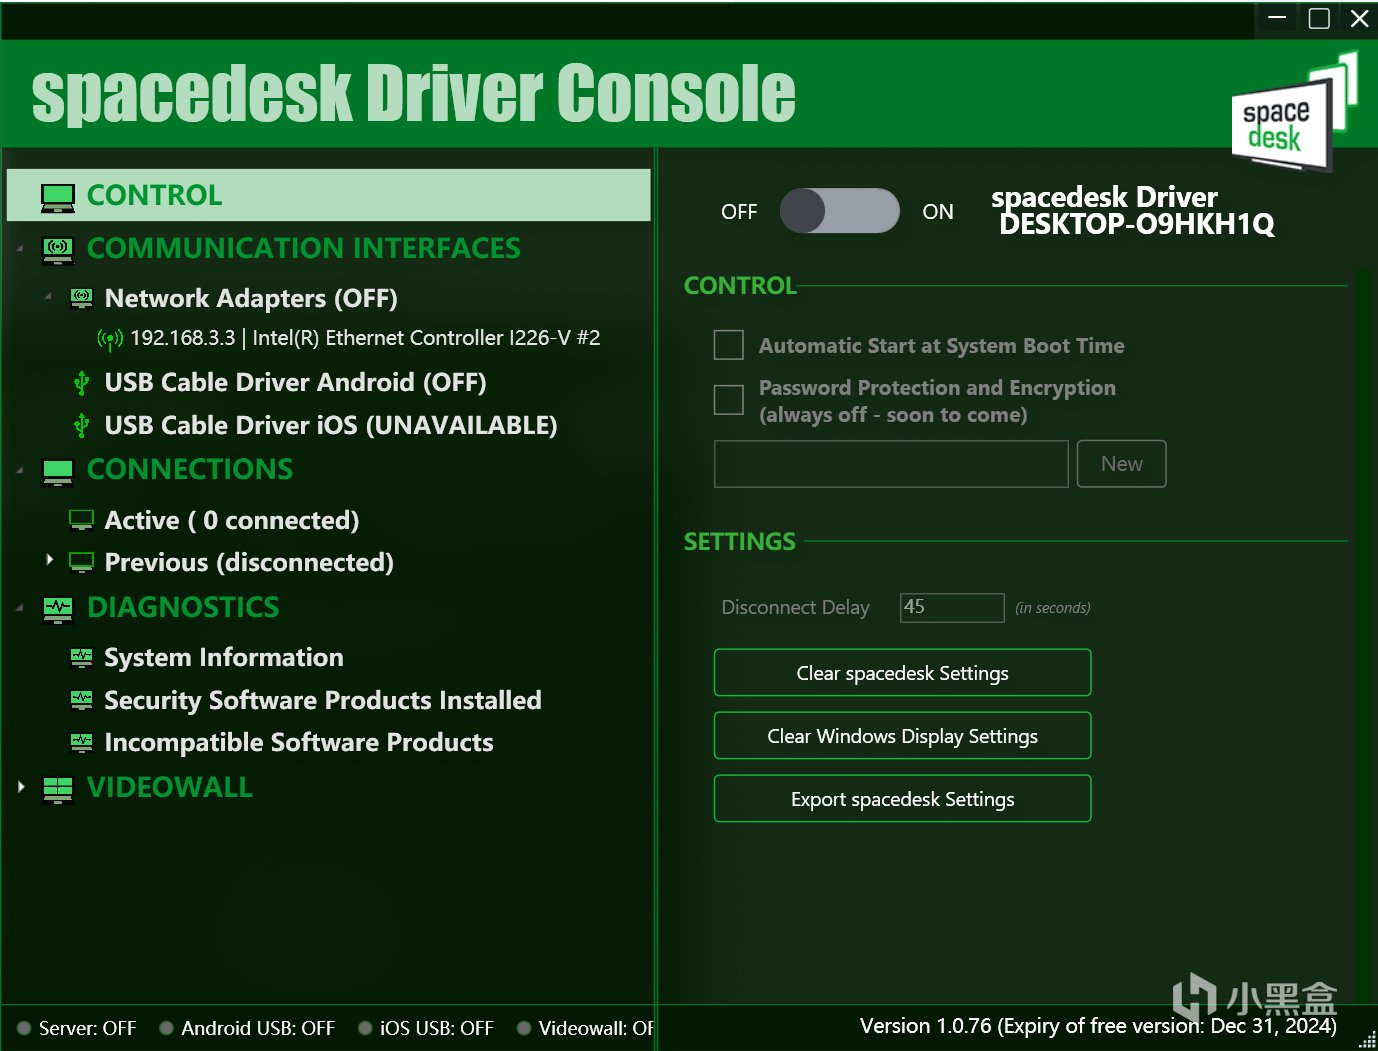This screenshot has height=1051, width=1378.
Task: Click the Network Adapters icon
Action: point(81,298)
